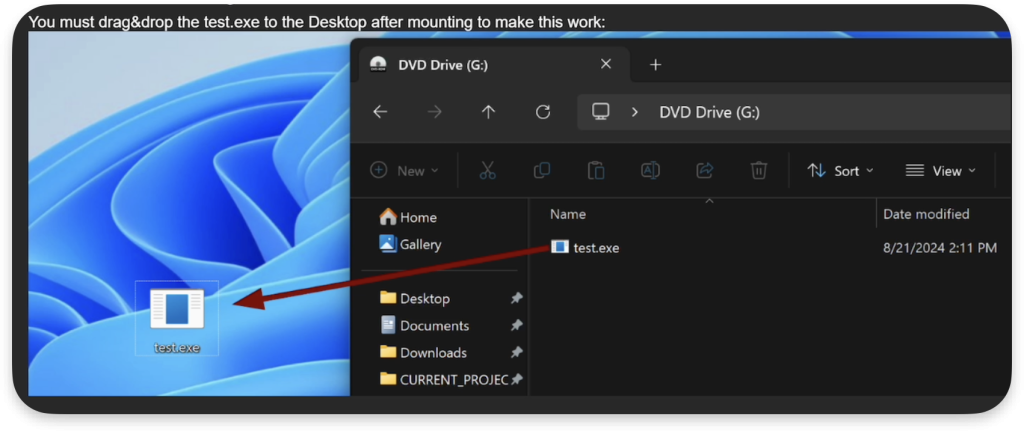Click the This PC monitor icon in address bar

pos(600,112)
